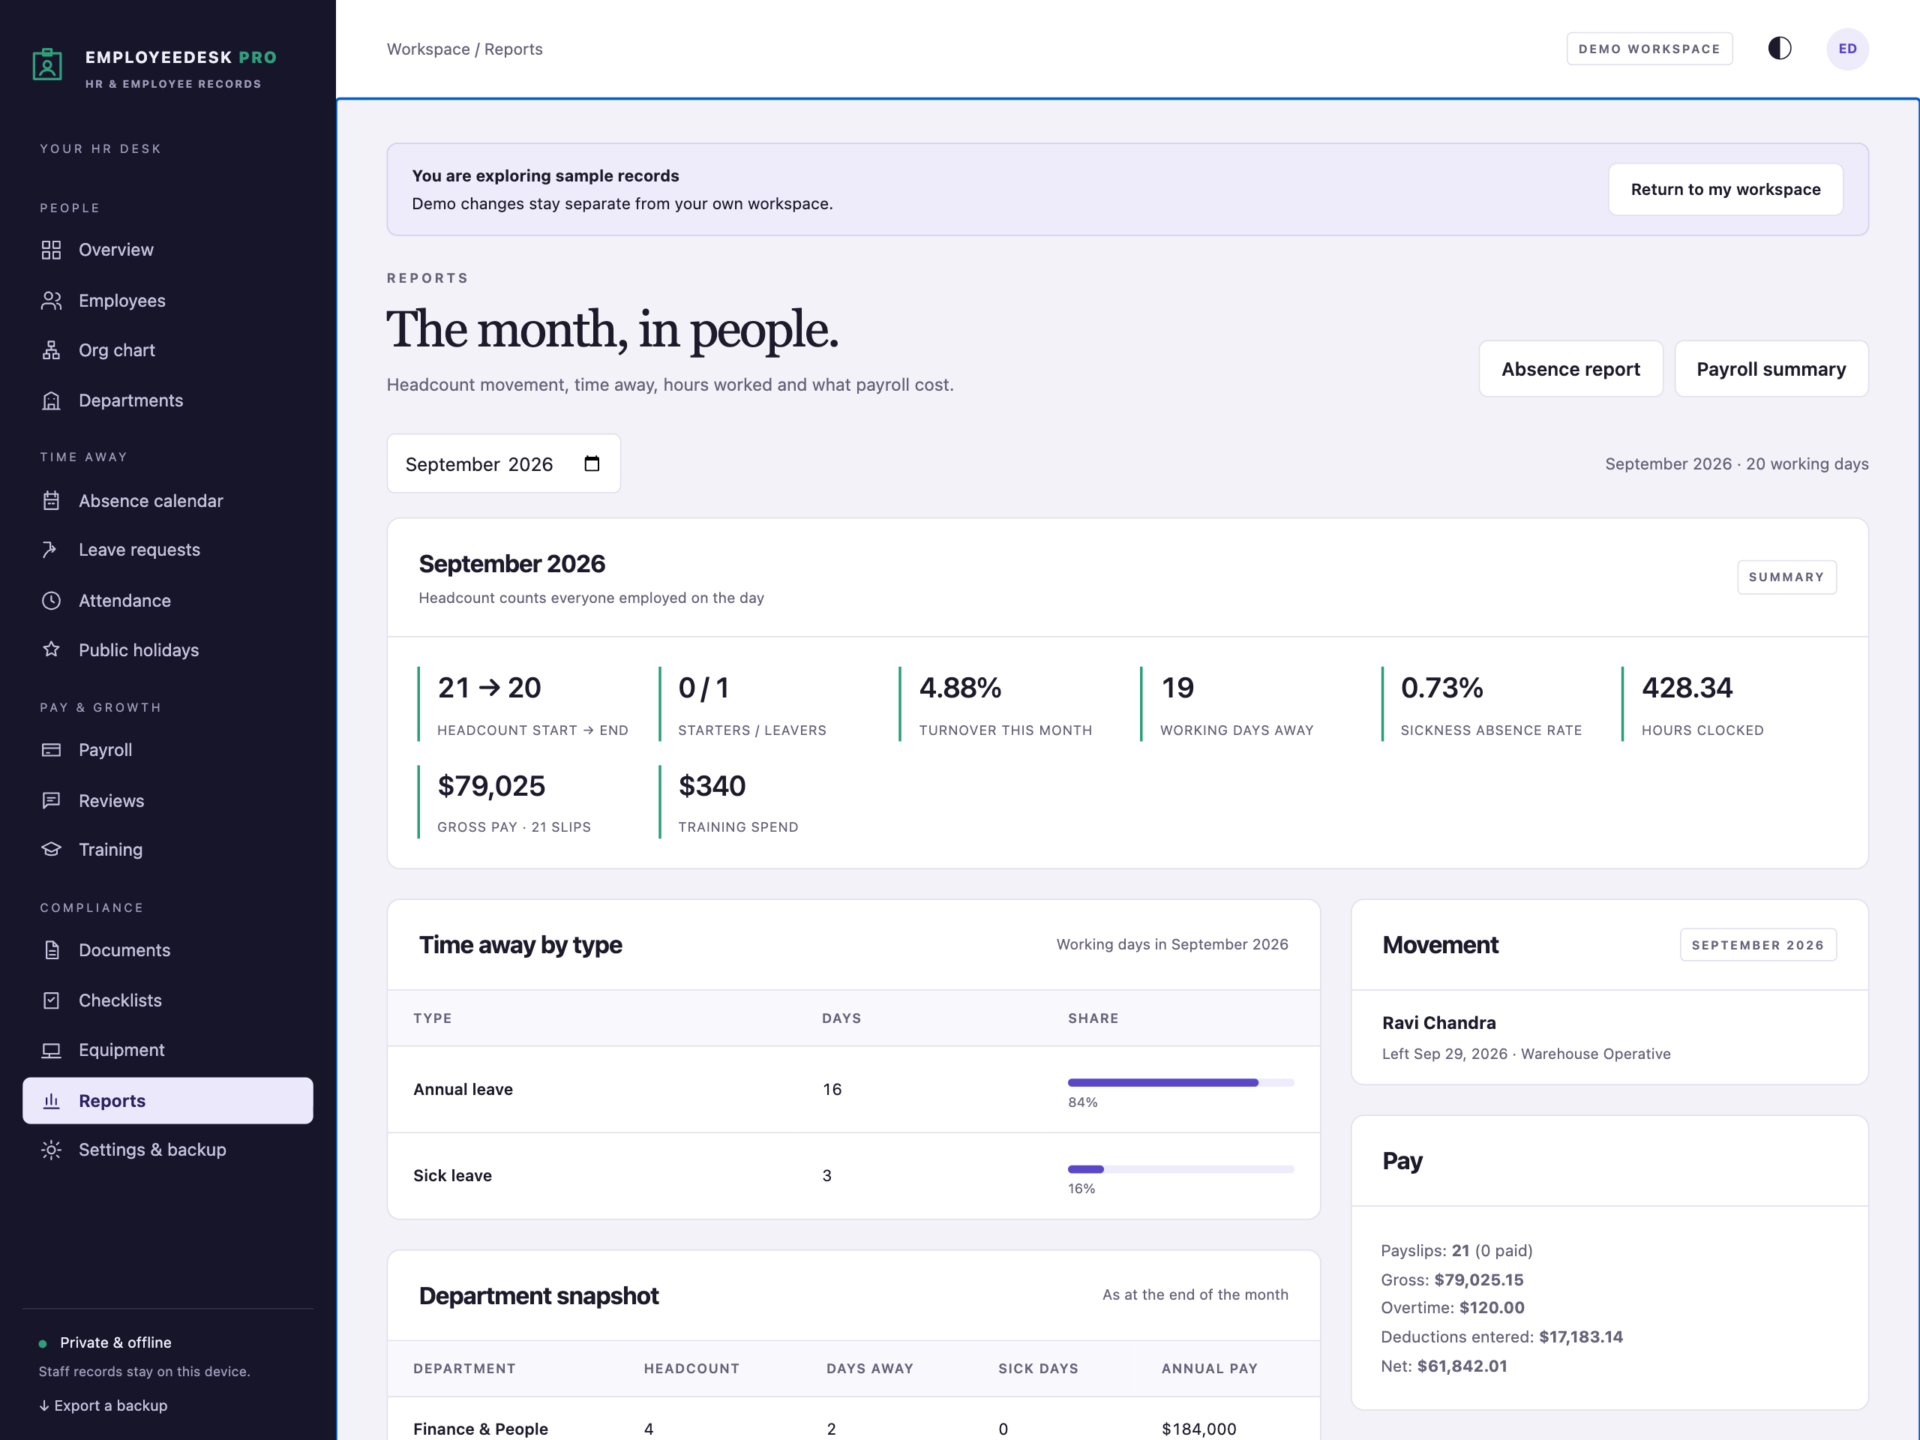Click the Export a backup link

point(103,1405)
